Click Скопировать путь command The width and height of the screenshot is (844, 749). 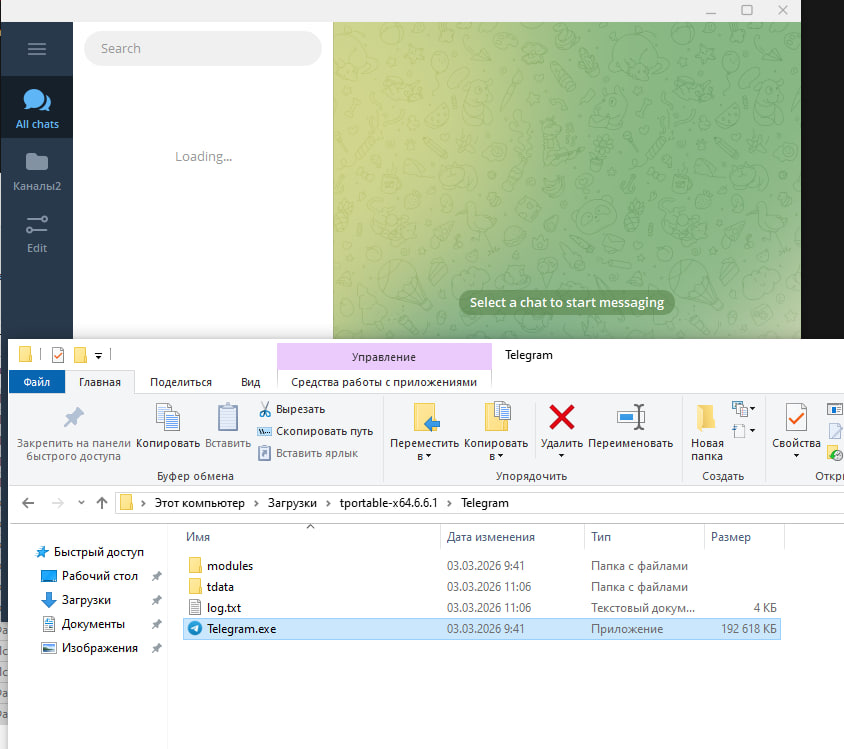tap(315, 432)
